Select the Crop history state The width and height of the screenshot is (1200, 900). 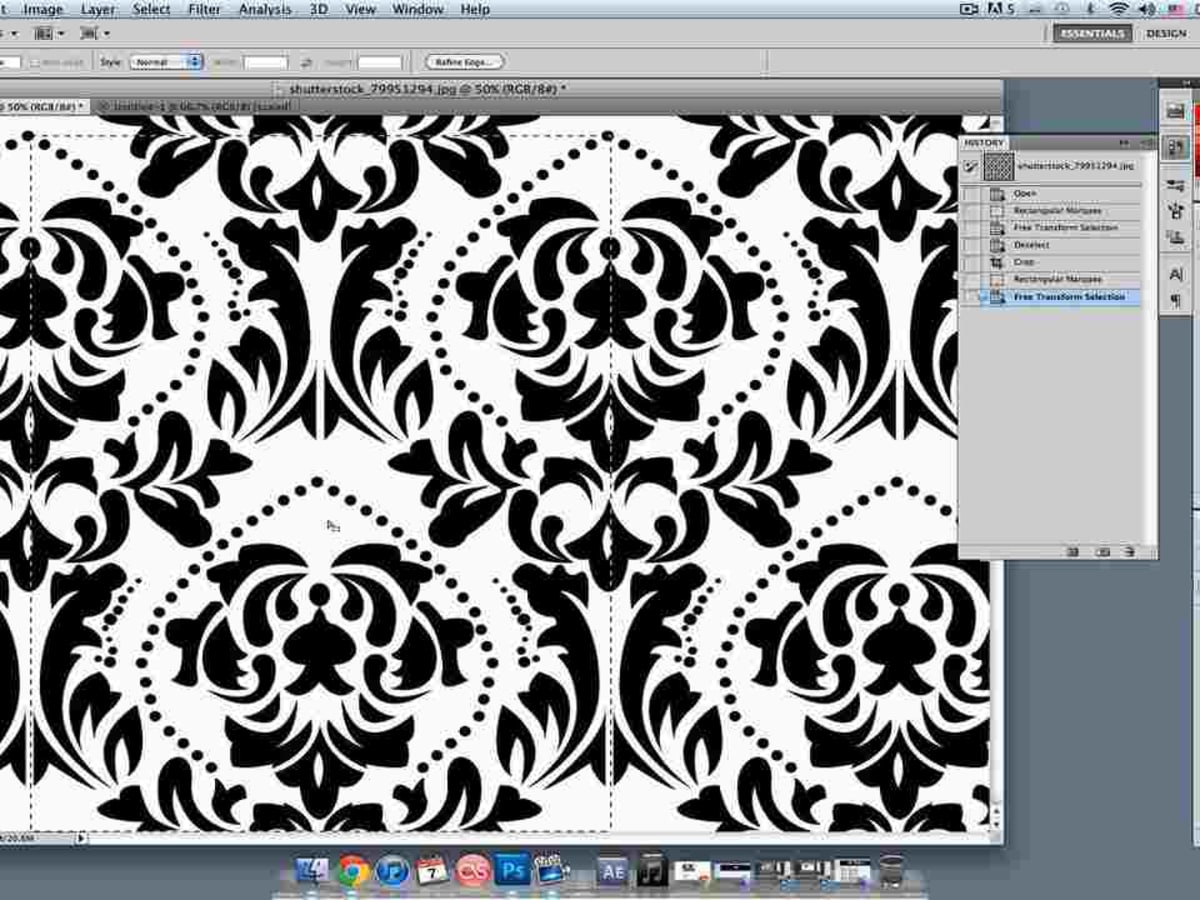[x=1061, y=262]
